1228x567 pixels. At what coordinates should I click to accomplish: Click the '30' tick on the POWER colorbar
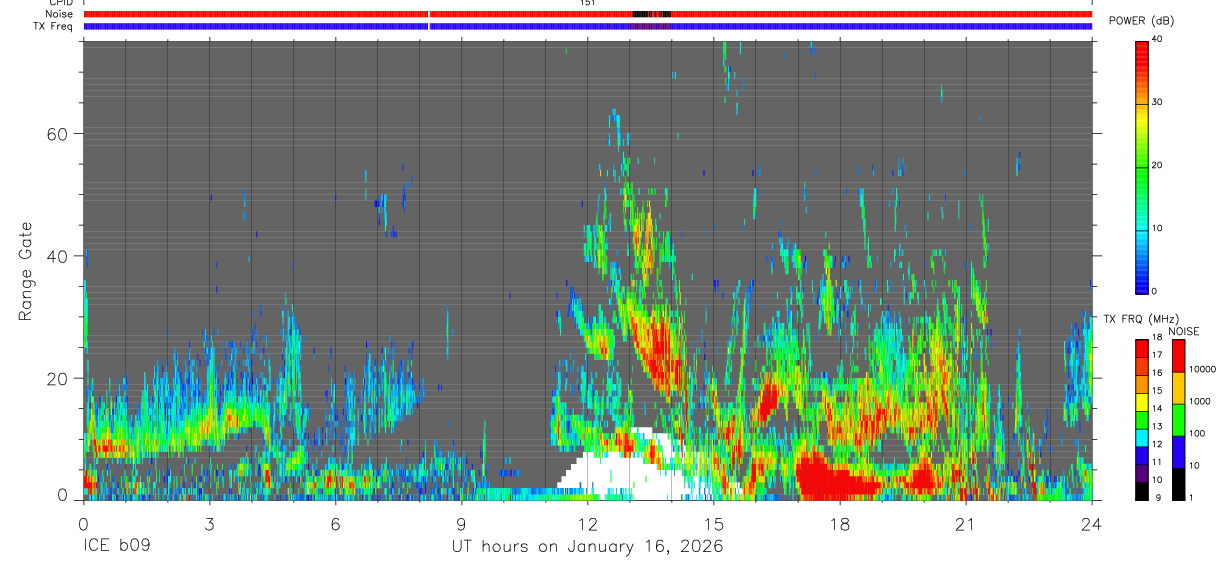click(x=1157, y=102)
